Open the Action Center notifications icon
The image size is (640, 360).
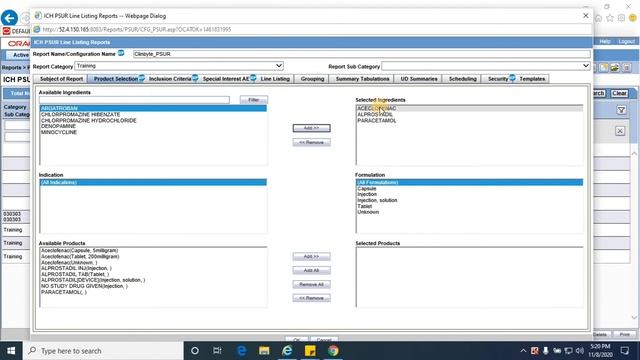[625, 351]
